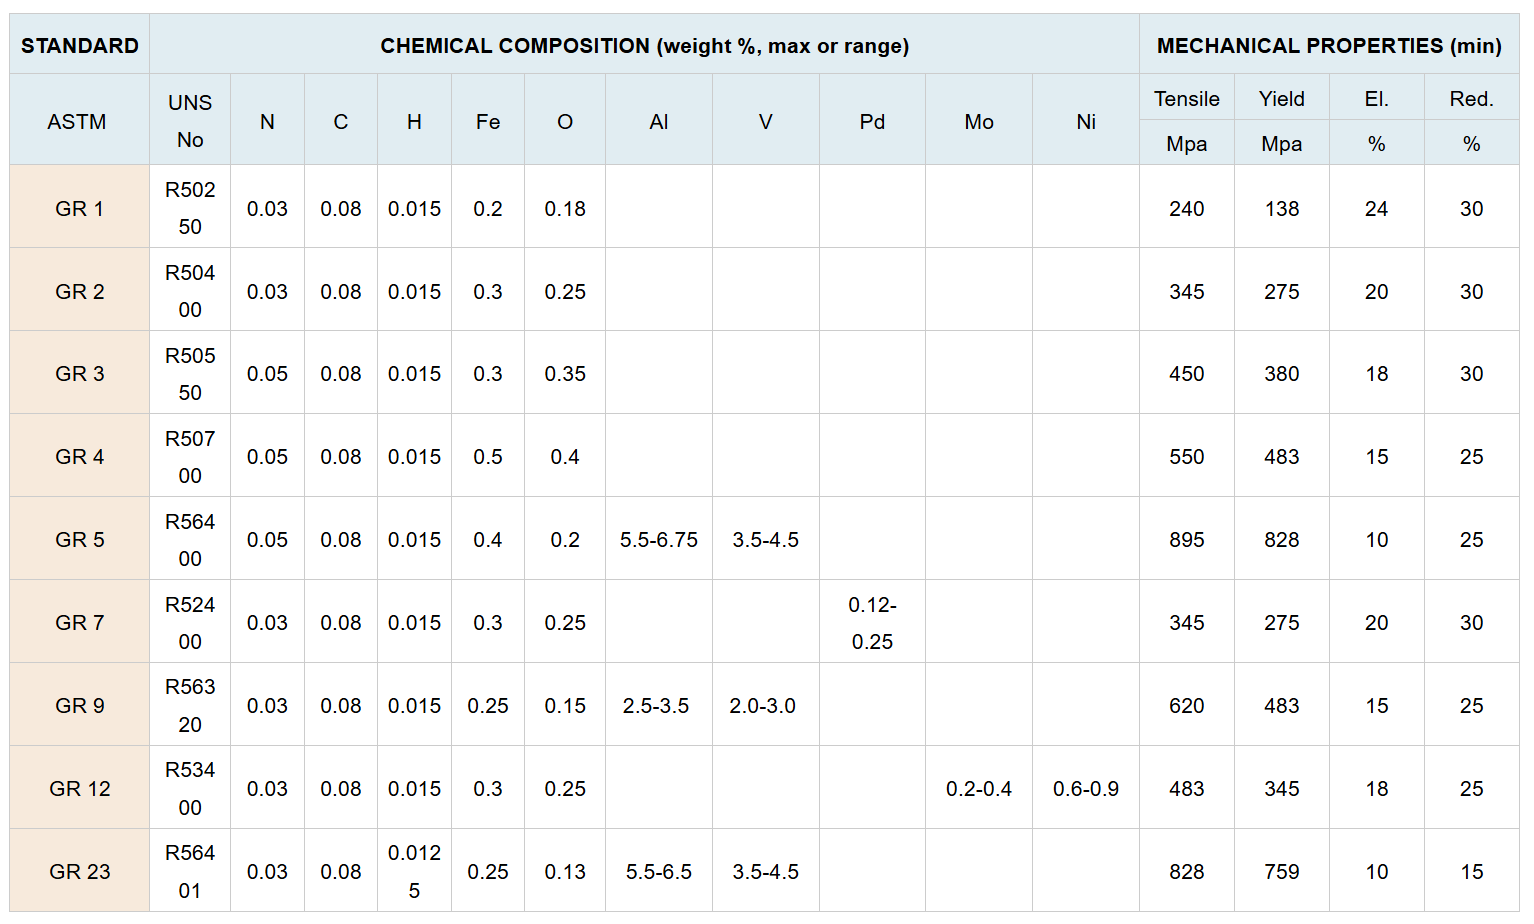This screenshot has width=1534, height=924.
Task: Select the GR 23 row label
Action: point(80,871)
